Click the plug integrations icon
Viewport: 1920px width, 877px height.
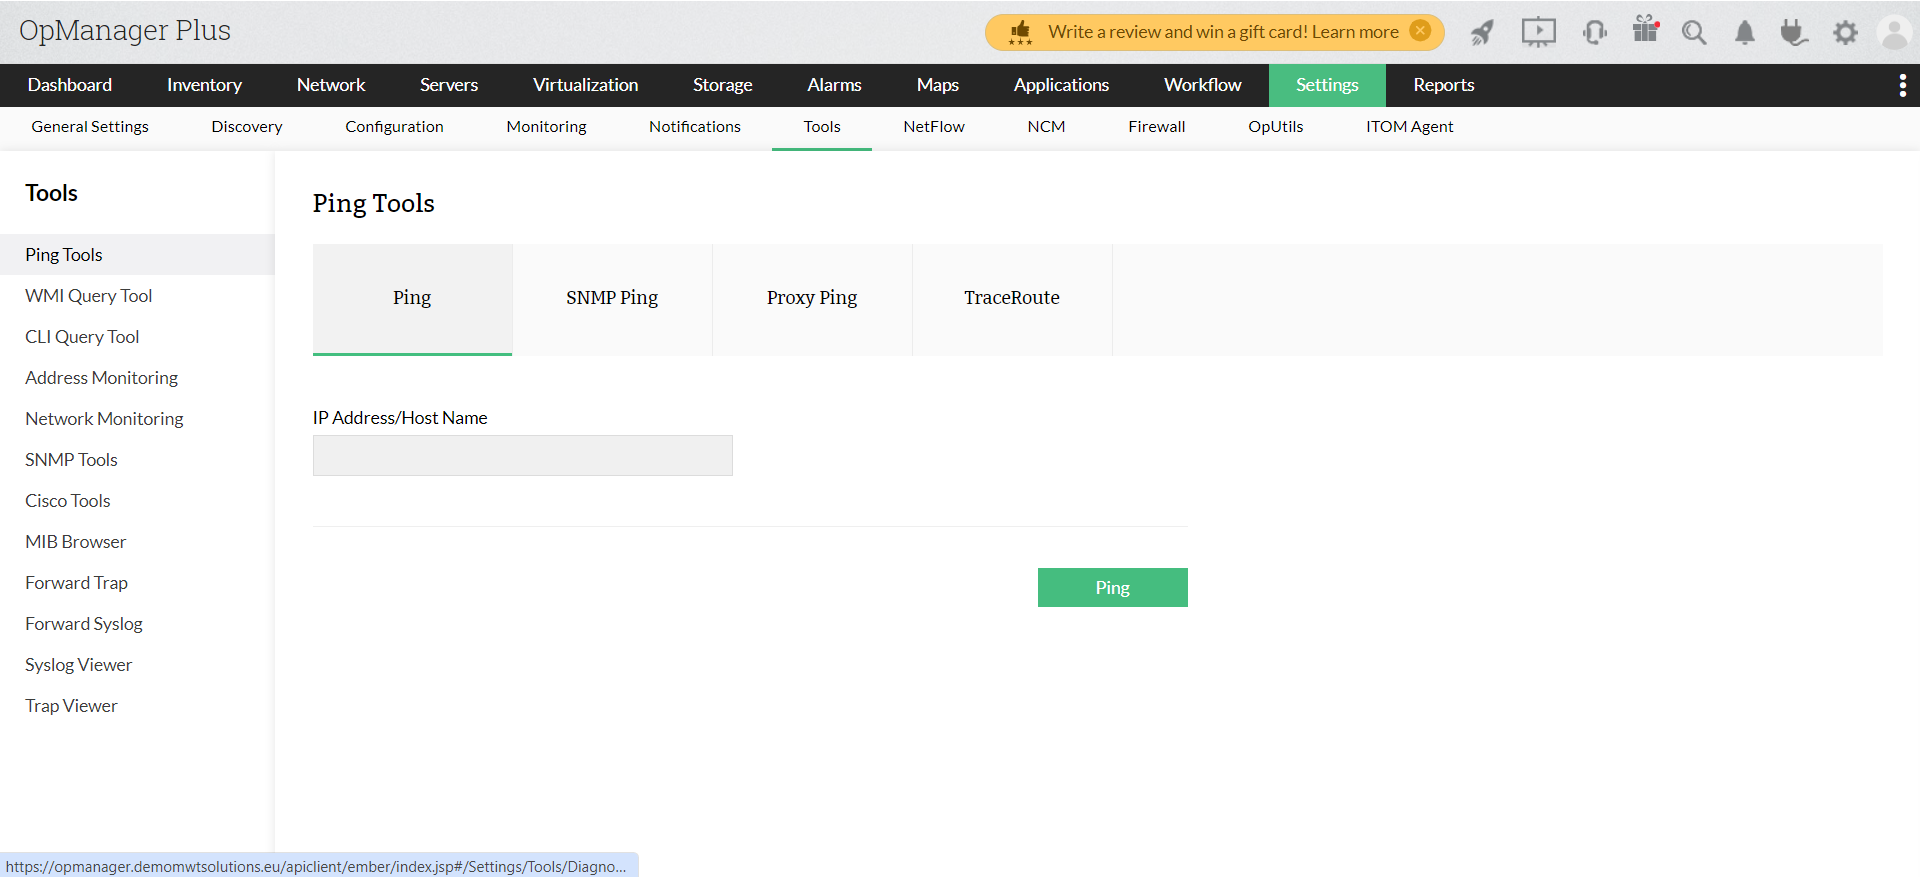(x=1794, y=32)
